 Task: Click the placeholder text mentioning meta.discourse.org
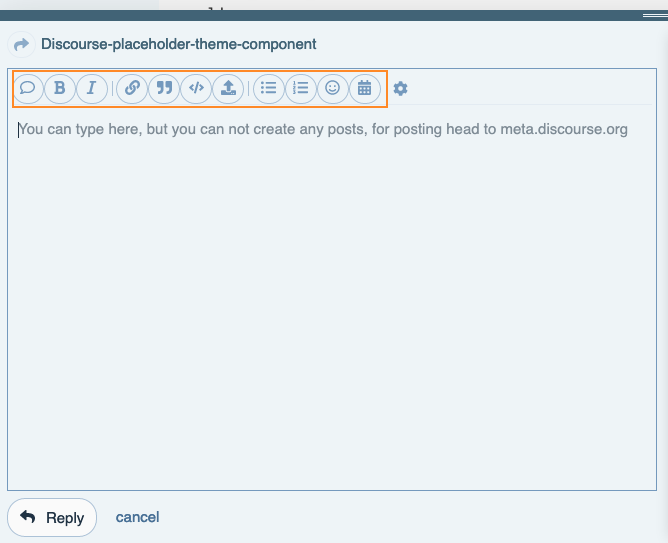(323, 129)
